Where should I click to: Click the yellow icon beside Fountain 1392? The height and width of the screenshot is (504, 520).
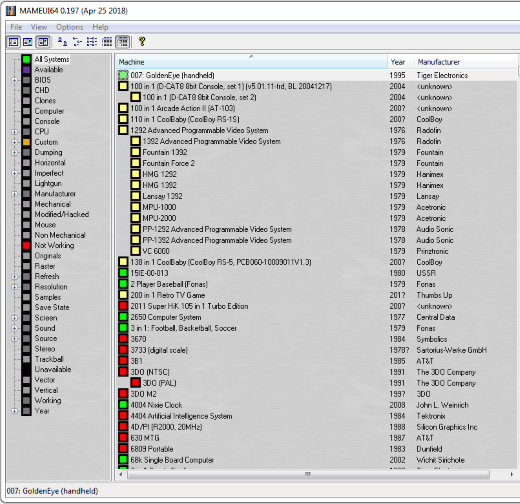coord(135,152)
